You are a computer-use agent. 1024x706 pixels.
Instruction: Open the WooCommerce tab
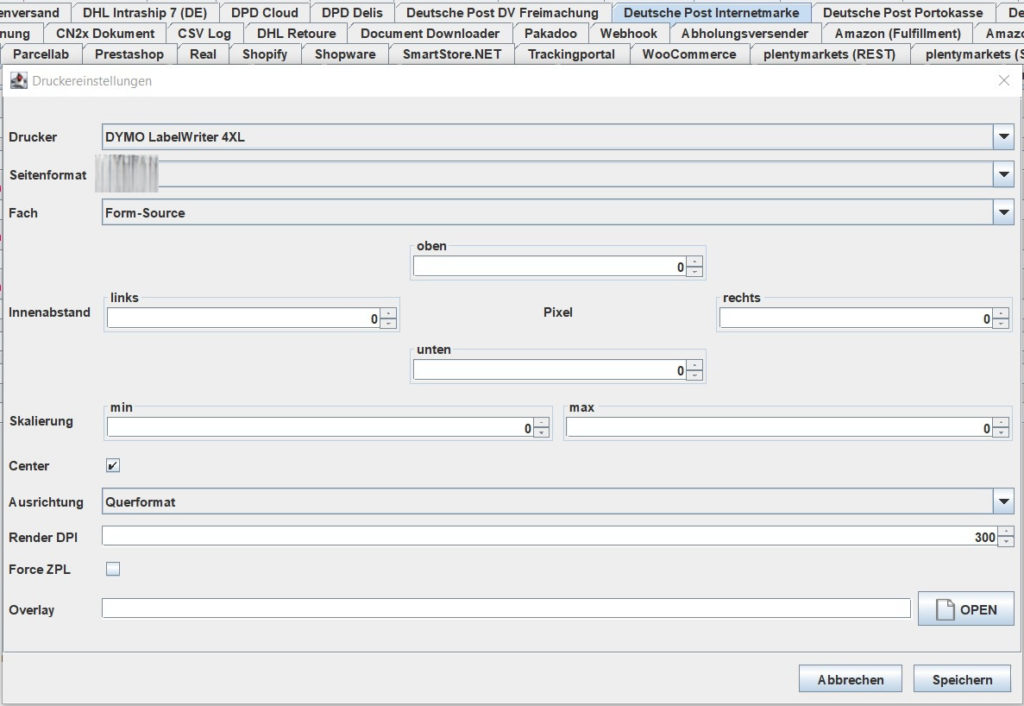pyautogui.click(x=689, y=54)
